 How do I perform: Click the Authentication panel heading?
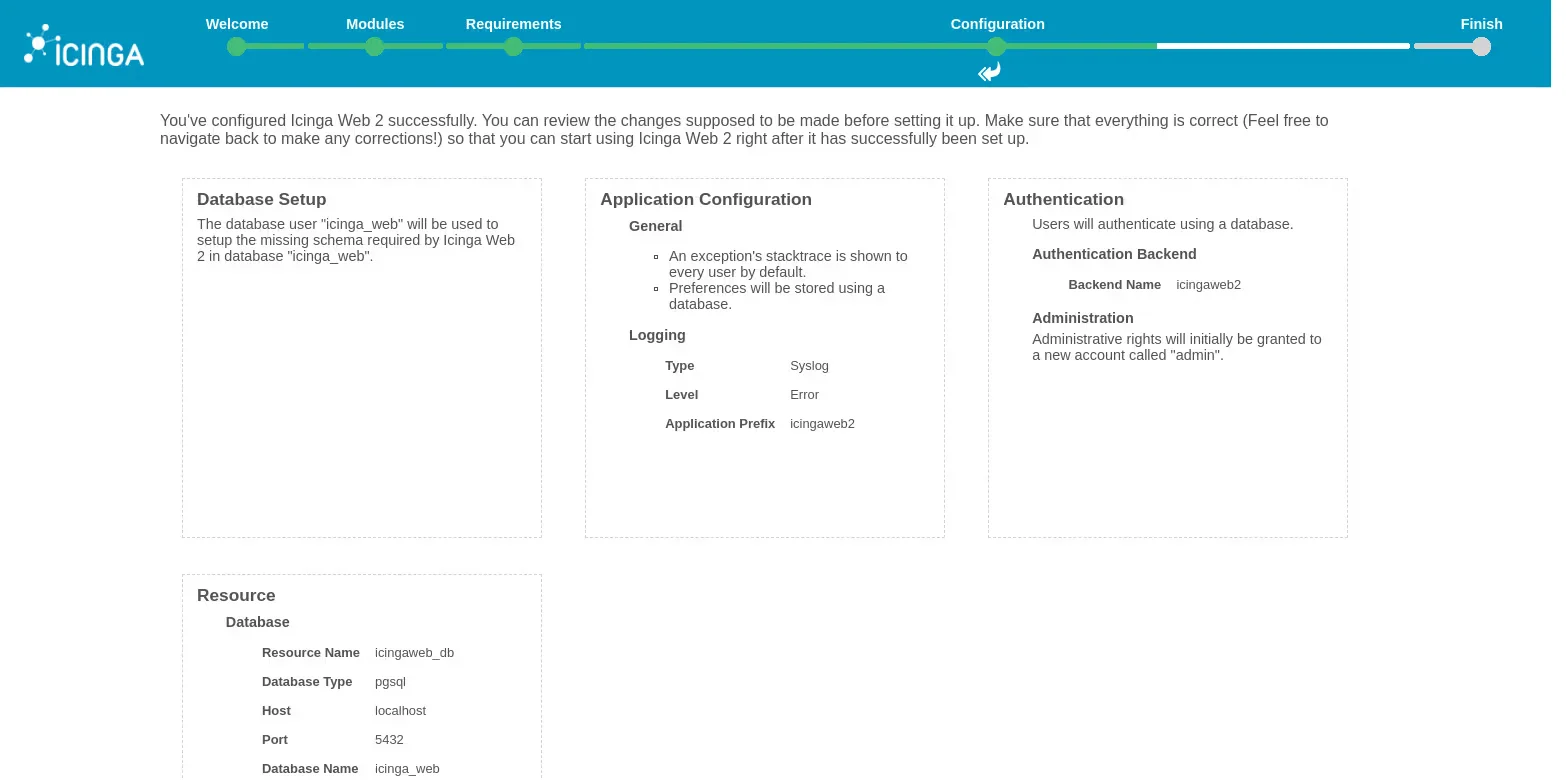[1063, 199]
